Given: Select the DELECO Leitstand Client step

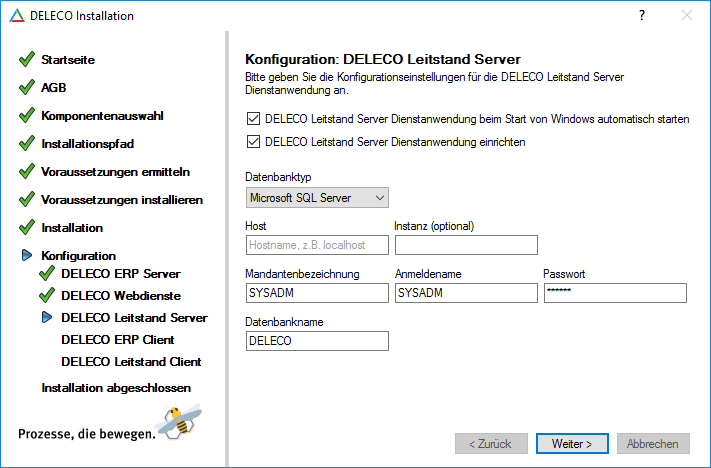Looking at the screenshot, I should click(x=131, y=362).
